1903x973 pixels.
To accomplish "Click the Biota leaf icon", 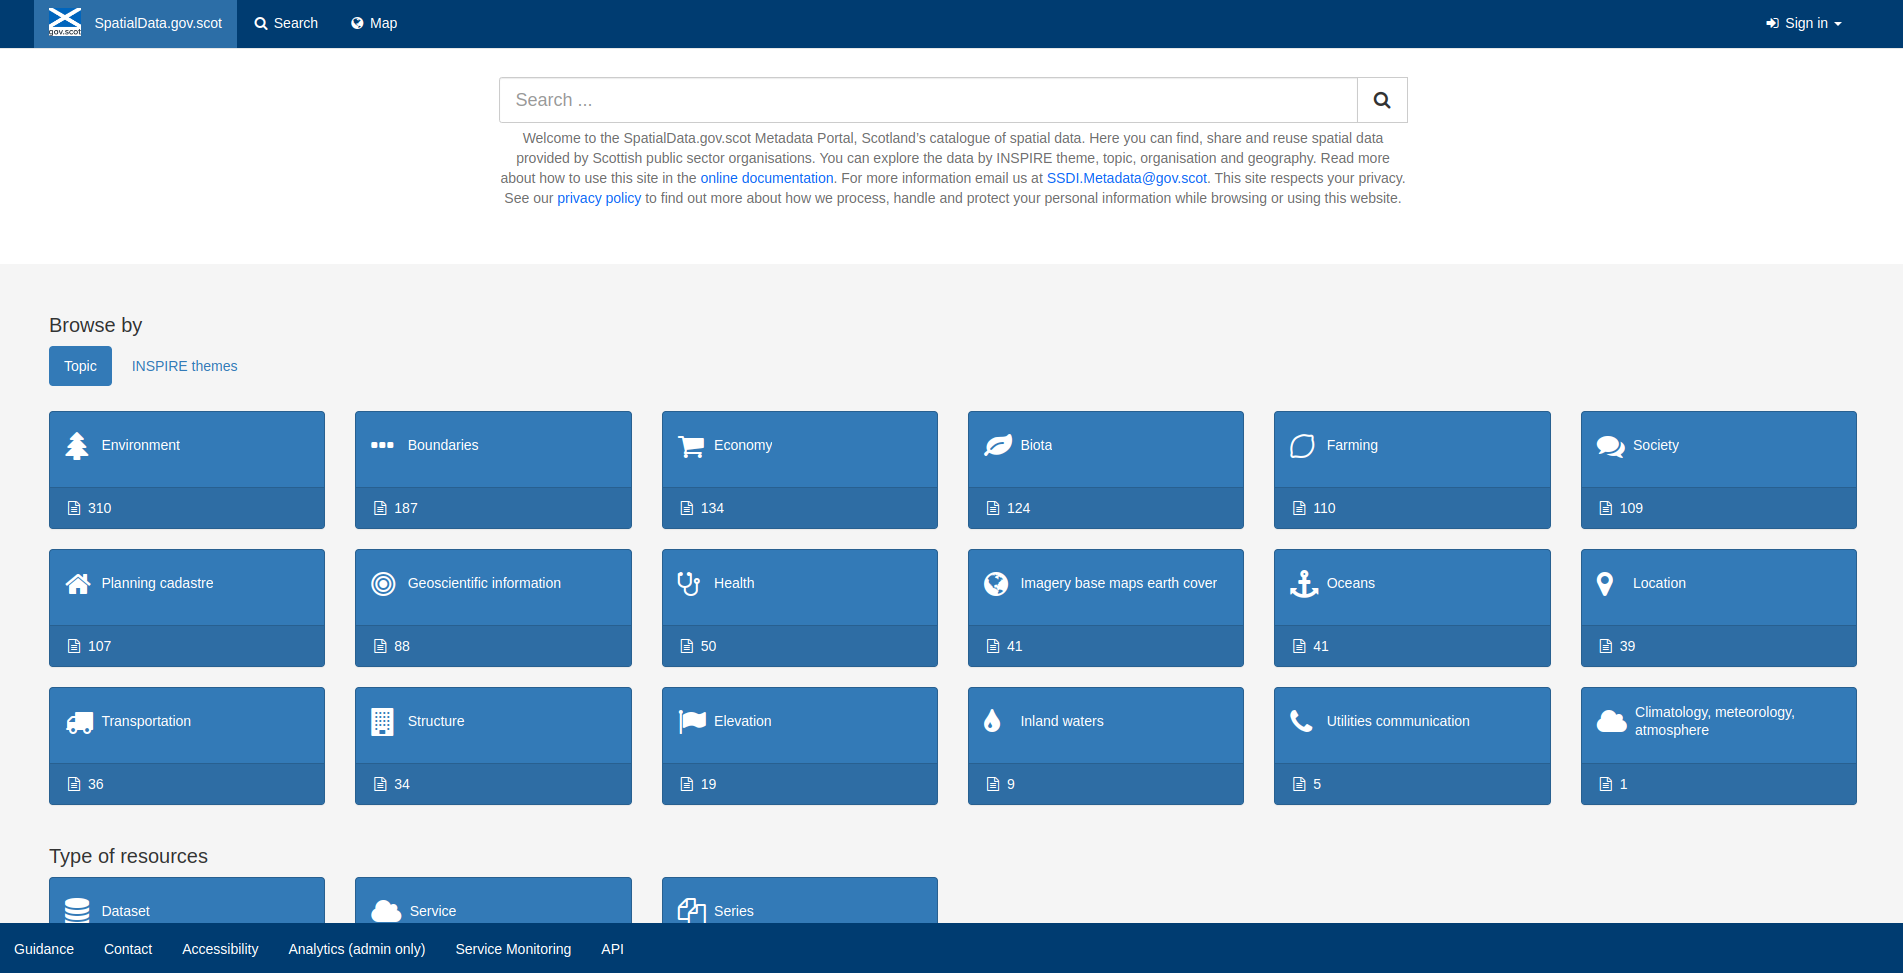I will pyautogui.click(x=998, y=446).
